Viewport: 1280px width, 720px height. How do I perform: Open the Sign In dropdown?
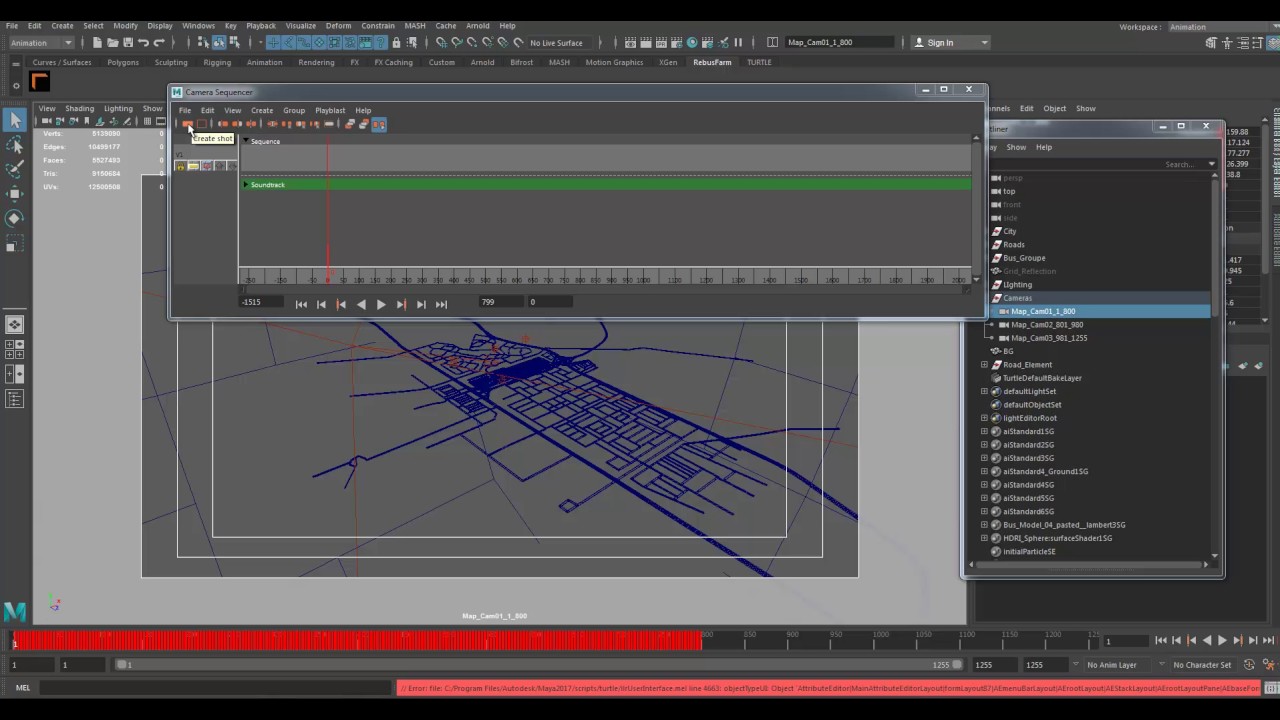coord(951,42)
